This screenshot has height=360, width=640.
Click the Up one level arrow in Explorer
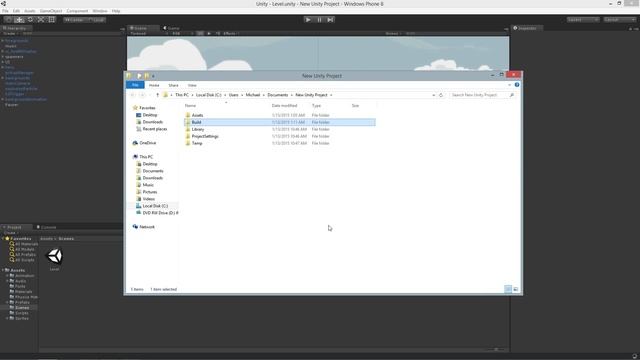point(158,95)
